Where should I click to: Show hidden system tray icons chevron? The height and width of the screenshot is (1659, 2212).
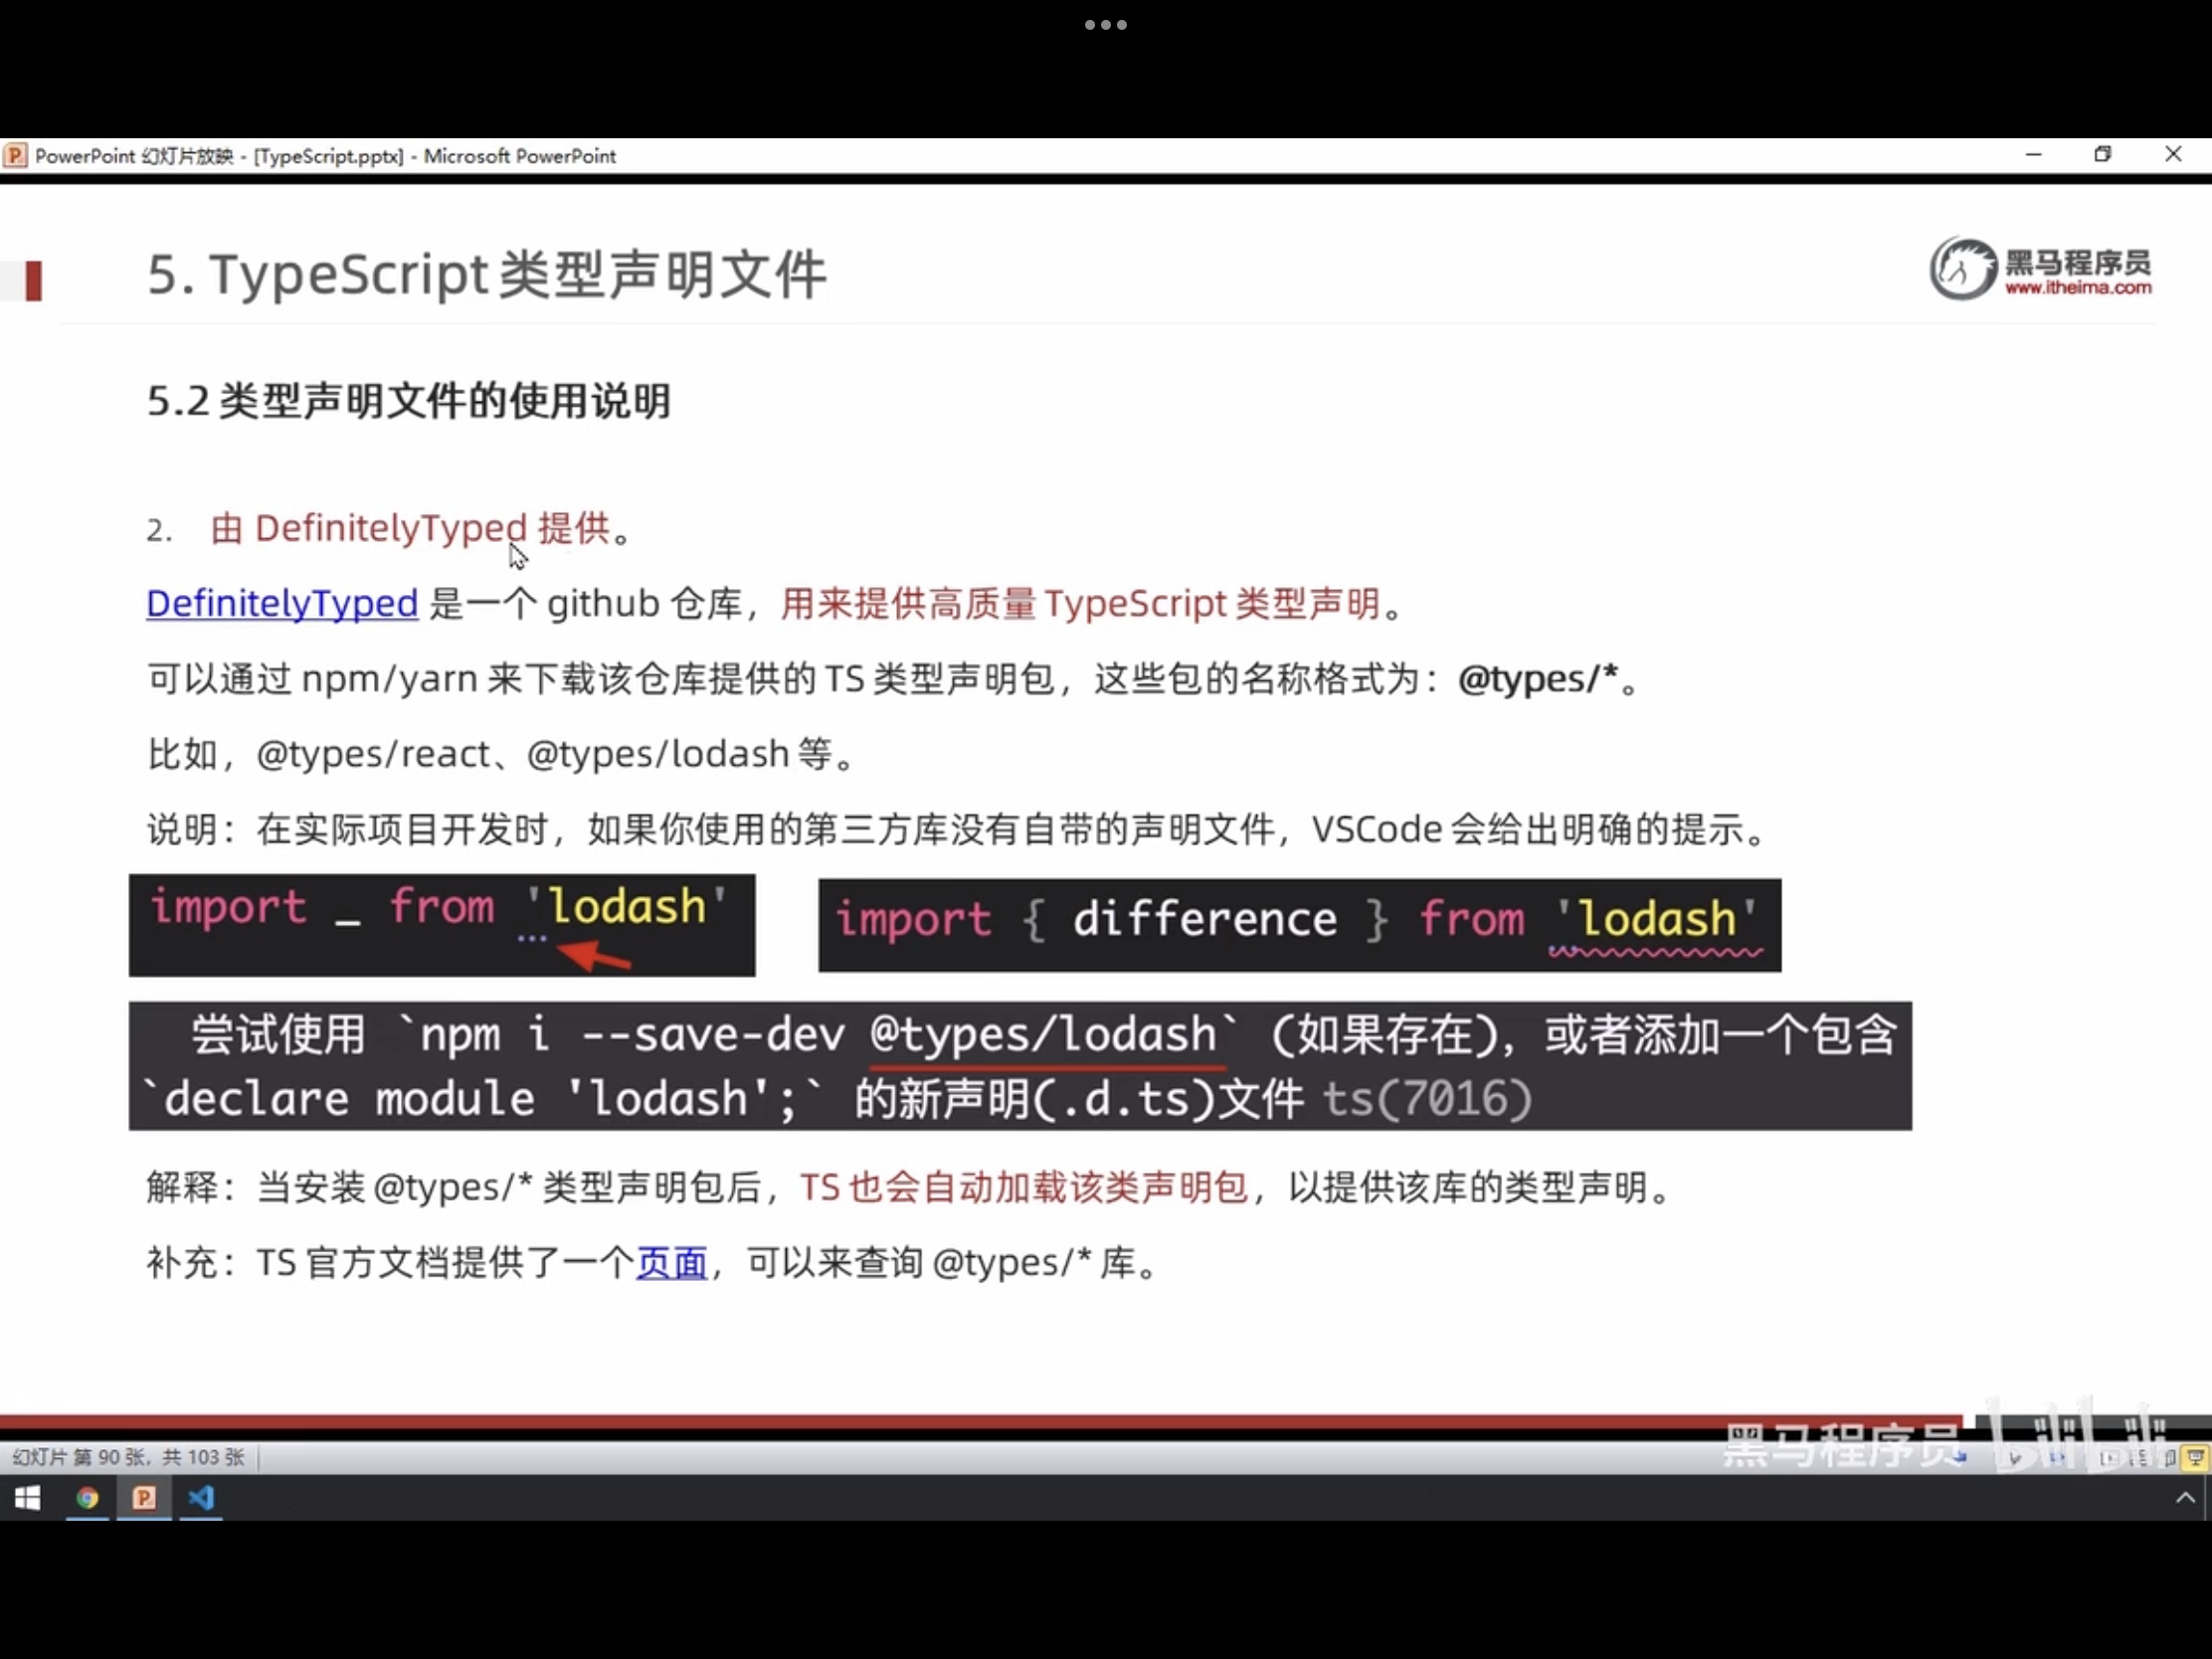[x=2185, y=1497]
